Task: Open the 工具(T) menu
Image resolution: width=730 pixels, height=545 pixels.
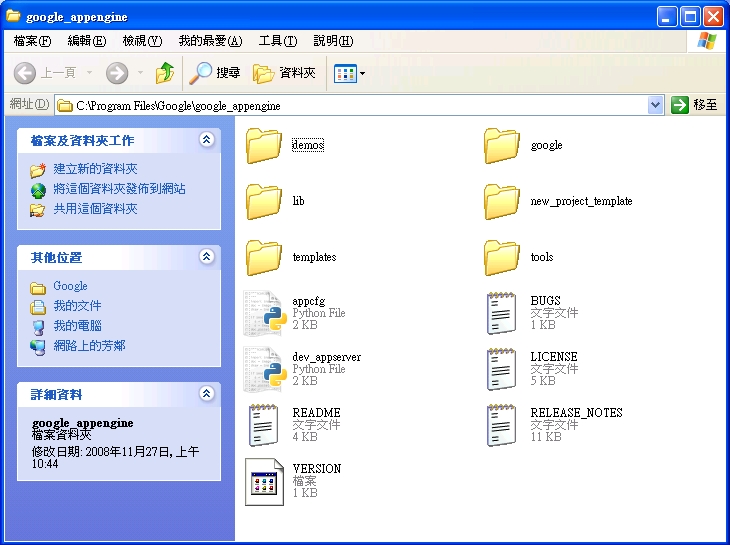Action: pyautogui.click(x=278, y=41)
